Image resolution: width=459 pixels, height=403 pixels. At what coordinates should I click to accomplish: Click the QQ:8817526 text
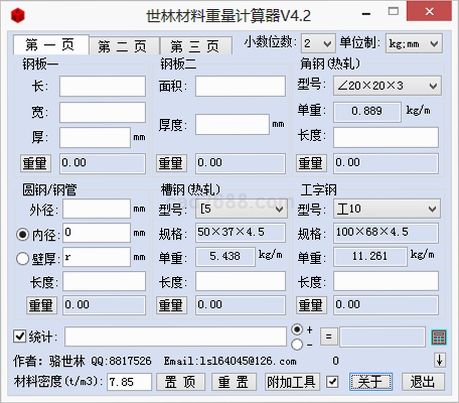(x=121, y=361)
